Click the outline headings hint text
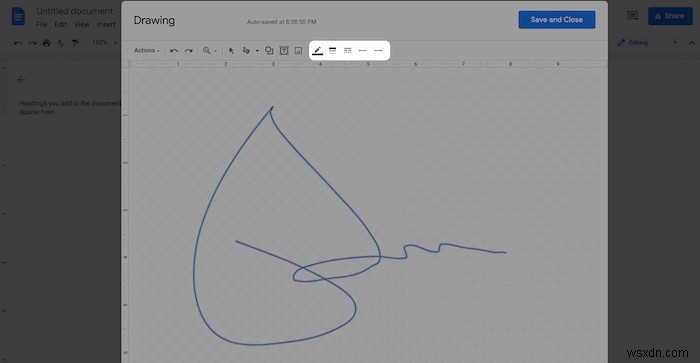700x363 pixels. 70,108
